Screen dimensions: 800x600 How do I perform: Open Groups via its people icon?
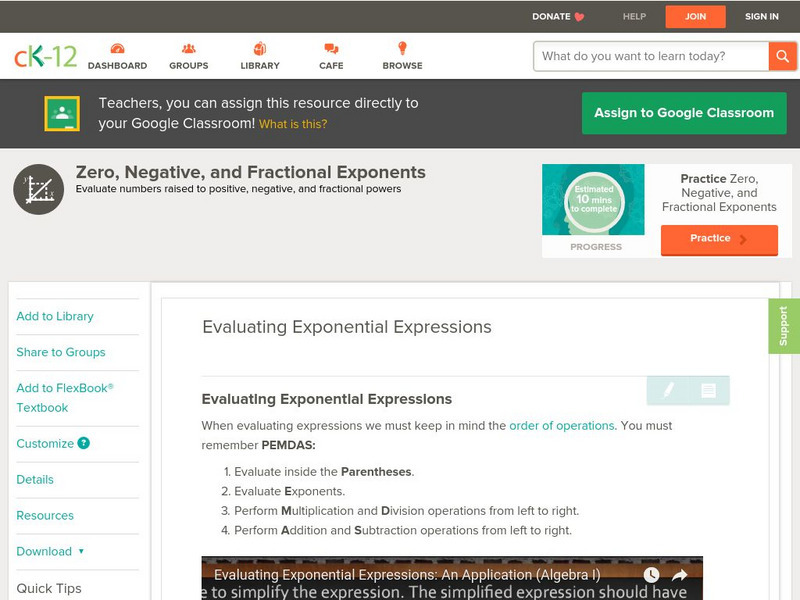189,47
